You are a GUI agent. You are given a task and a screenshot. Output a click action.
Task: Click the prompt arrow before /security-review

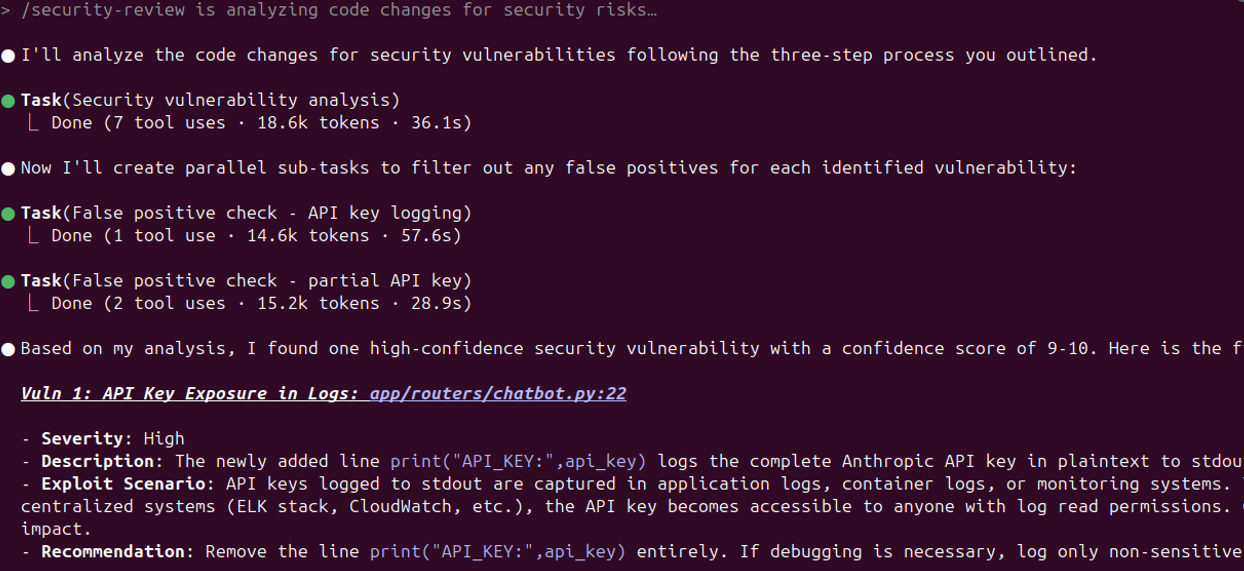click(6, 11)
